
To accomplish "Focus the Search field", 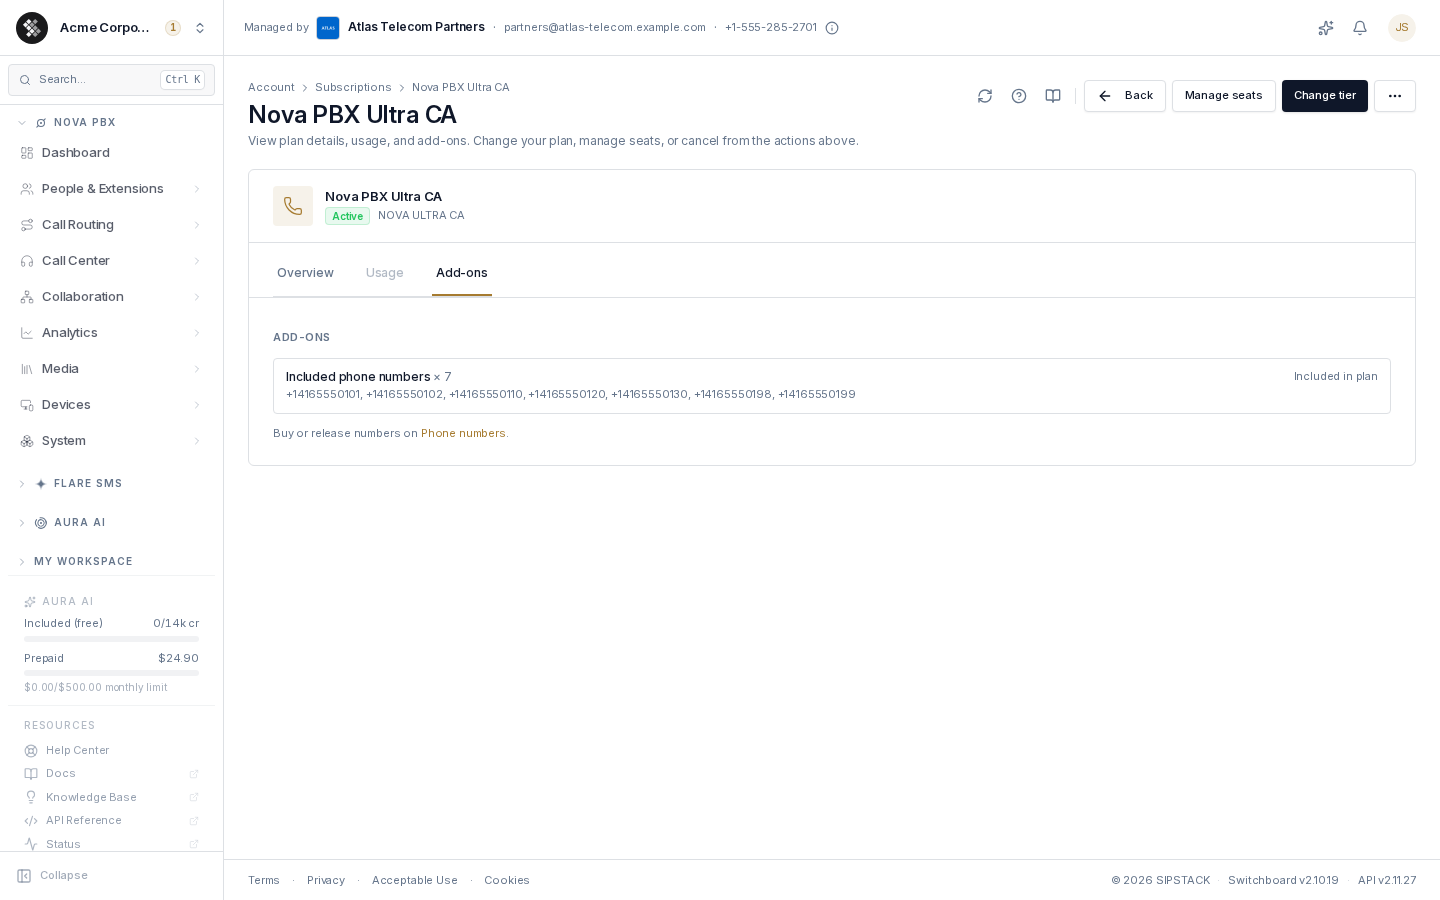I will click(111, 80).
